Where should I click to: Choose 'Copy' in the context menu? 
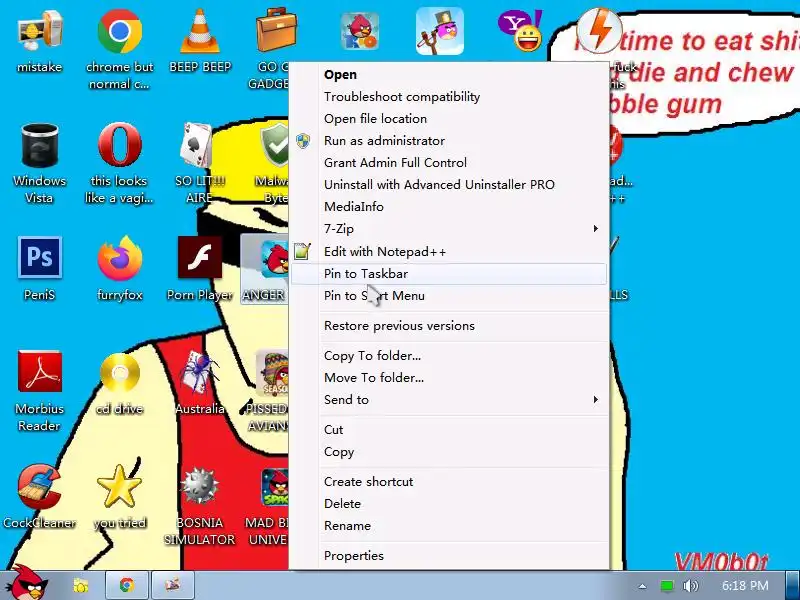[x=449, y=452]
